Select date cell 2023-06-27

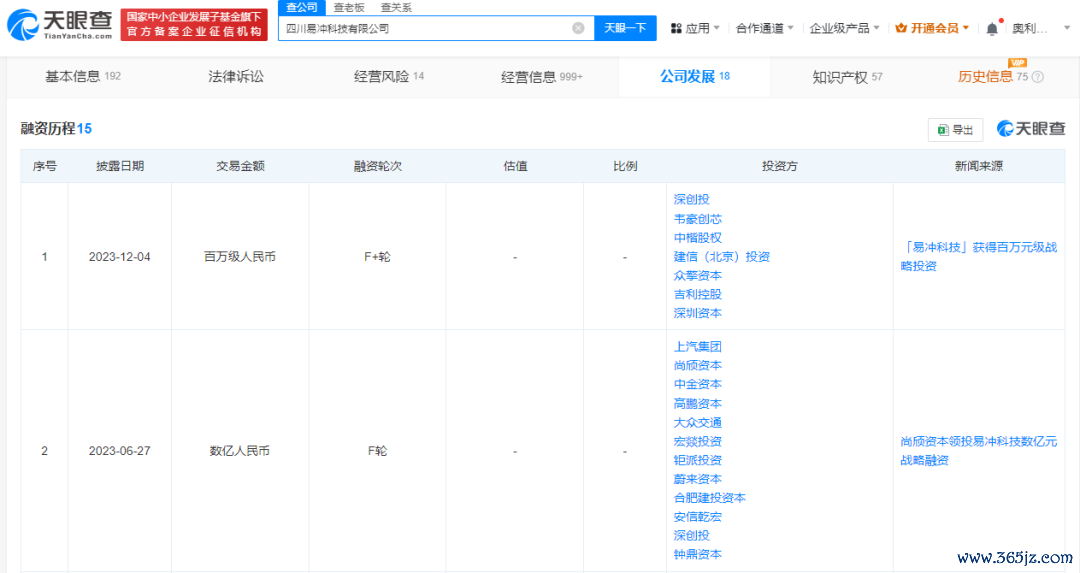click(x=119, y=451)
